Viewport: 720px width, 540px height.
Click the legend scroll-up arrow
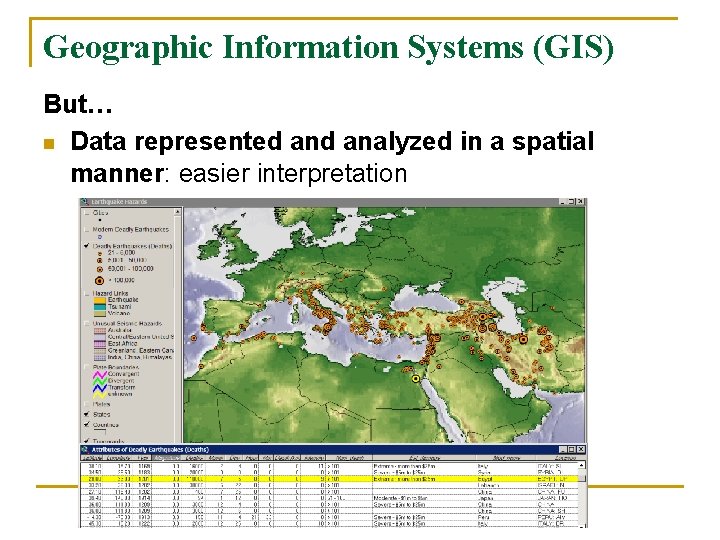click(178, 213)
